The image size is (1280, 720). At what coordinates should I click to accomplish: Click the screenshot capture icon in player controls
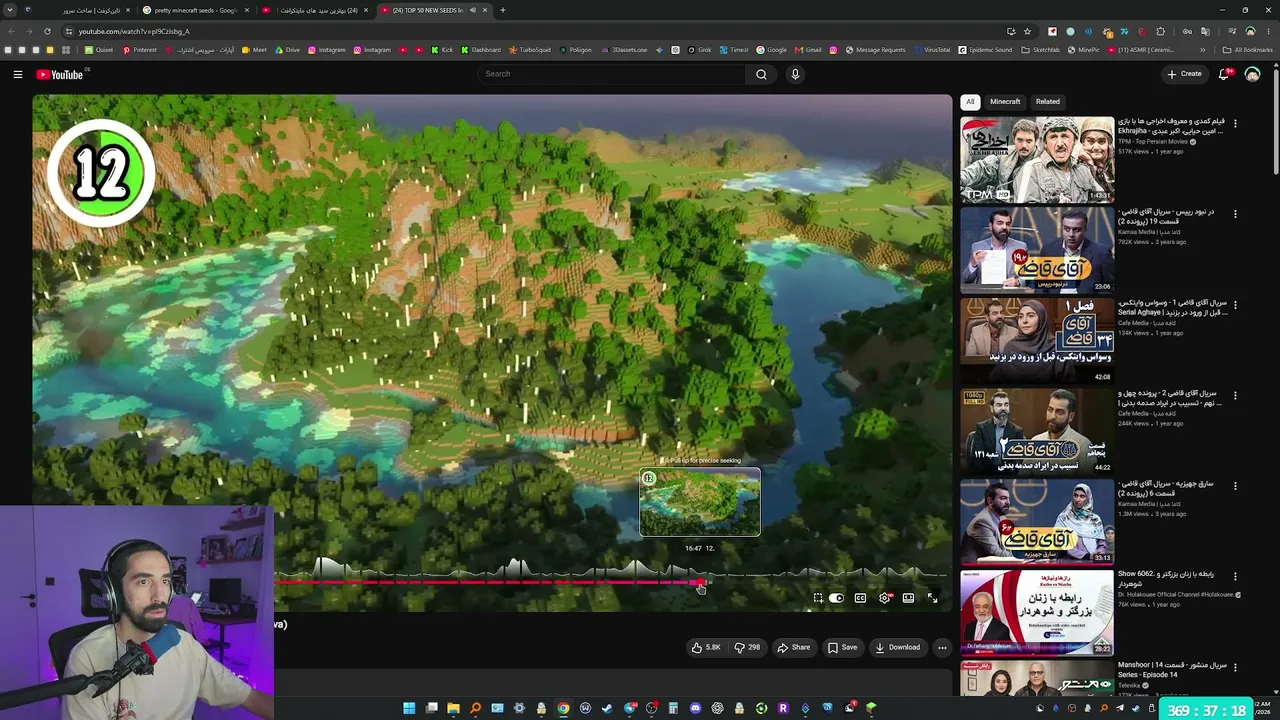click(818, 598)
